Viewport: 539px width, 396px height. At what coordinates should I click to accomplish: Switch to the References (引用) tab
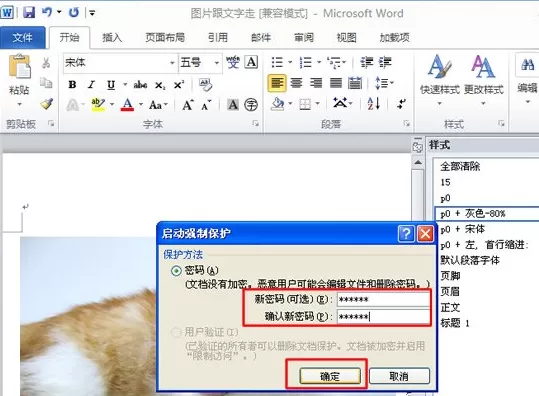218,37
